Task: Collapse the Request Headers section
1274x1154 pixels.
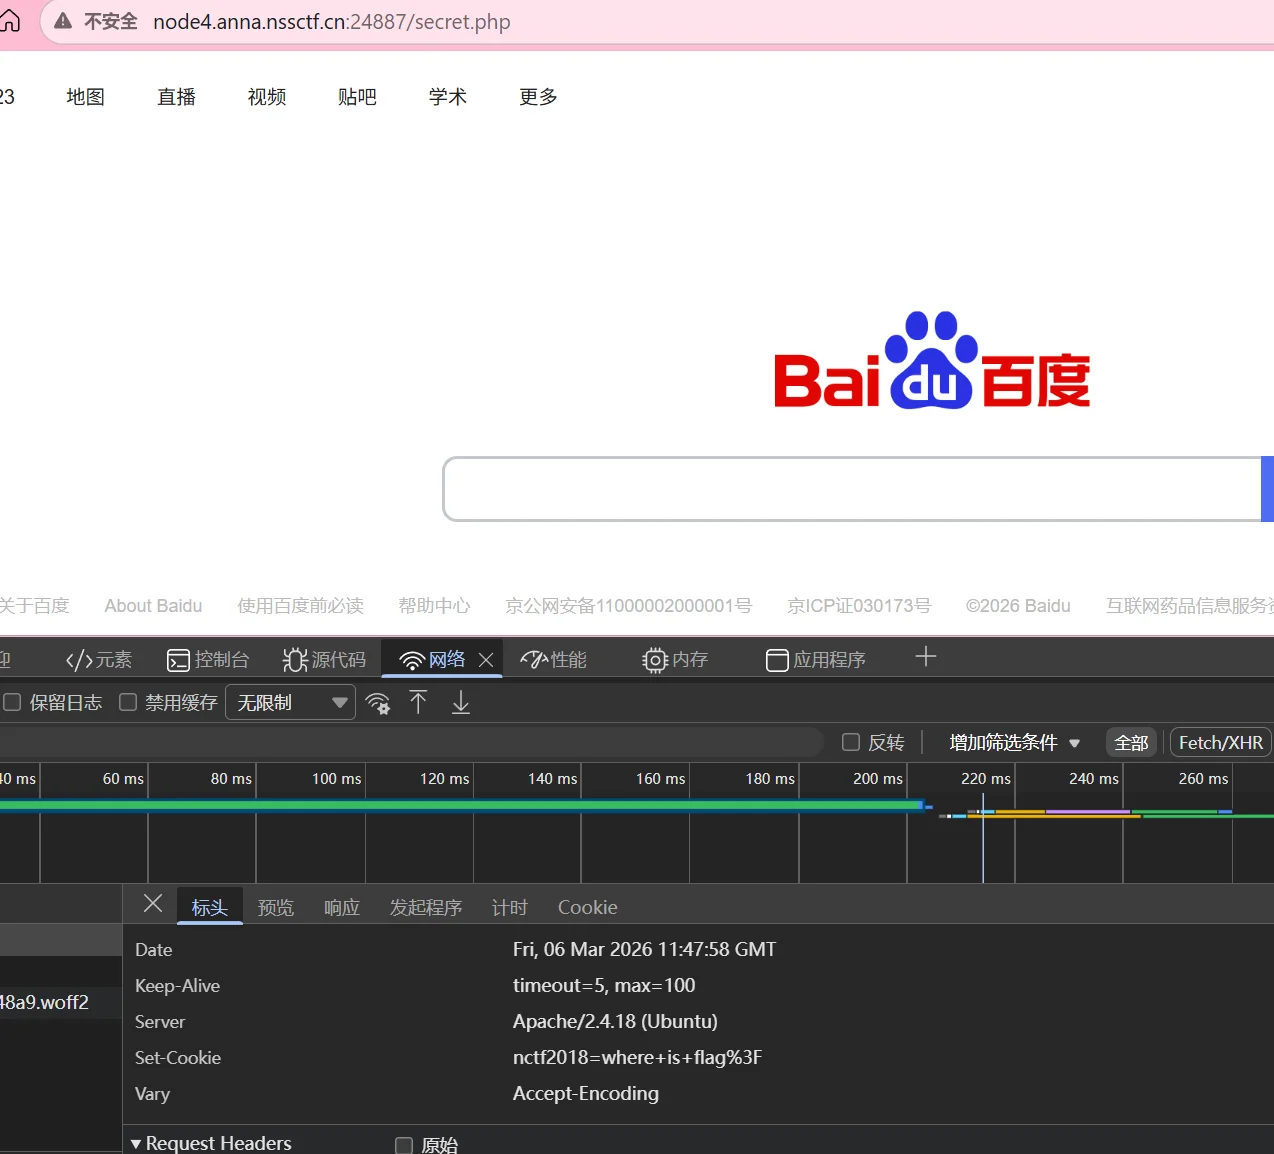Action: 136,1143
